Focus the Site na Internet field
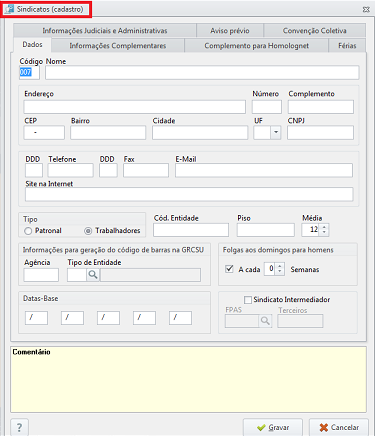This screenshot has height=436, width=375. [x=189, y=194]
